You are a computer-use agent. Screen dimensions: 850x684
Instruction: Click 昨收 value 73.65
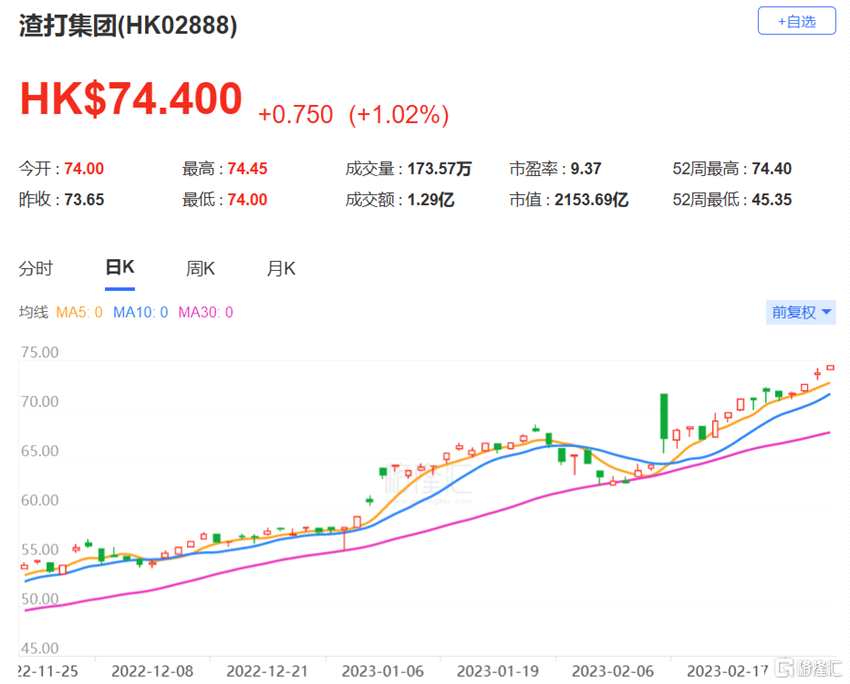coord(84,199)
